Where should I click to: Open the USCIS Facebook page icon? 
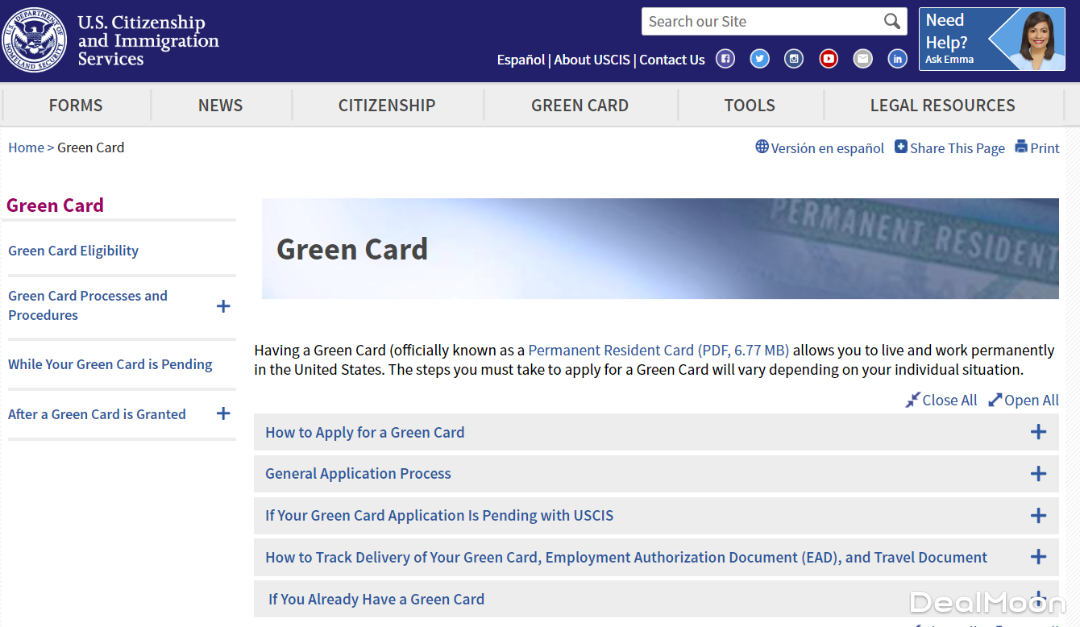point(725,59)
